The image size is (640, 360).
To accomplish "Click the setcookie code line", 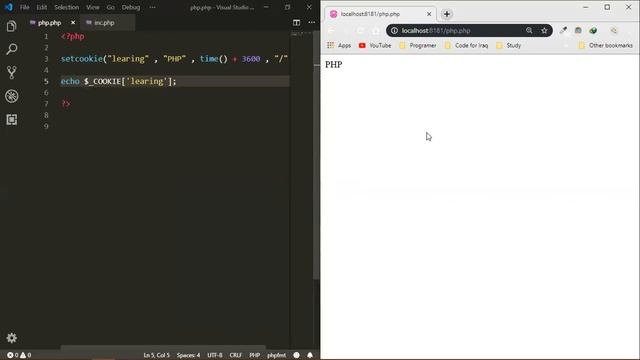I will tap(175, 59).
